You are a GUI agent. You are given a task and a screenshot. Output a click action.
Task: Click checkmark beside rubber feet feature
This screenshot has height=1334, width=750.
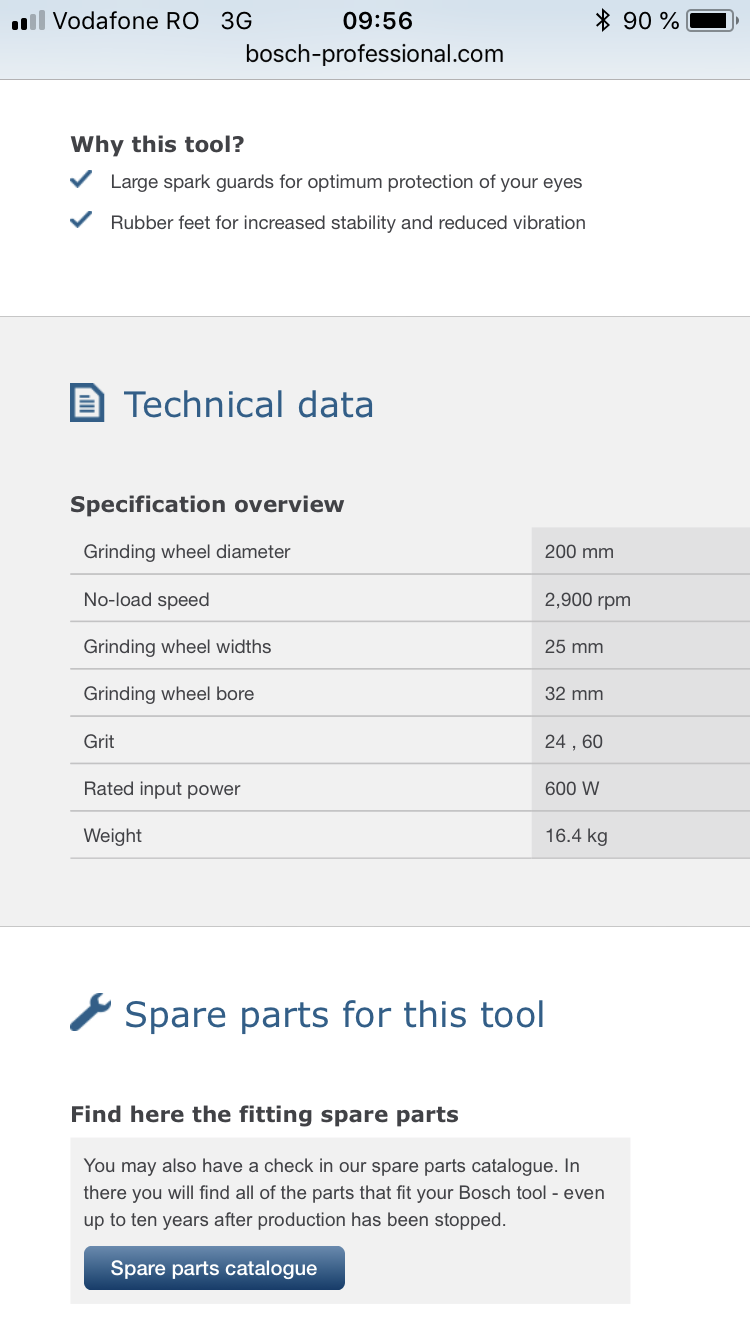coord(81,222)
